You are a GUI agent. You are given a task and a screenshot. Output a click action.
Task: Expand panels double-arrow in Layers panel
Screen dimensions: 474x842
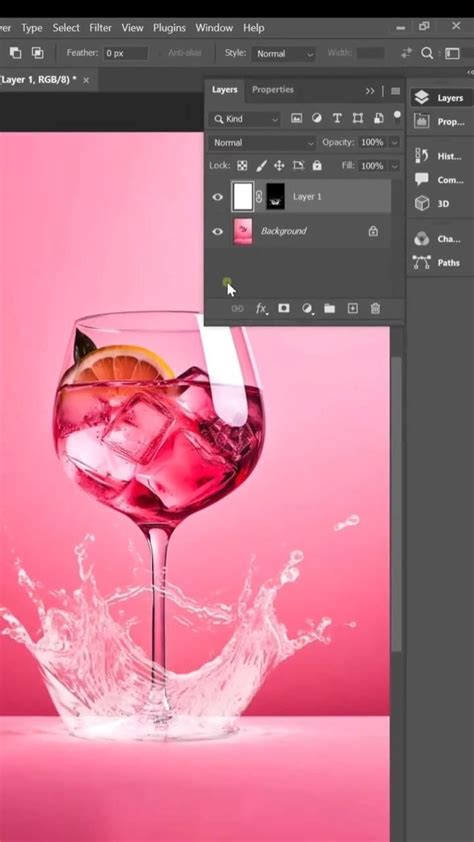click(370, 91)
